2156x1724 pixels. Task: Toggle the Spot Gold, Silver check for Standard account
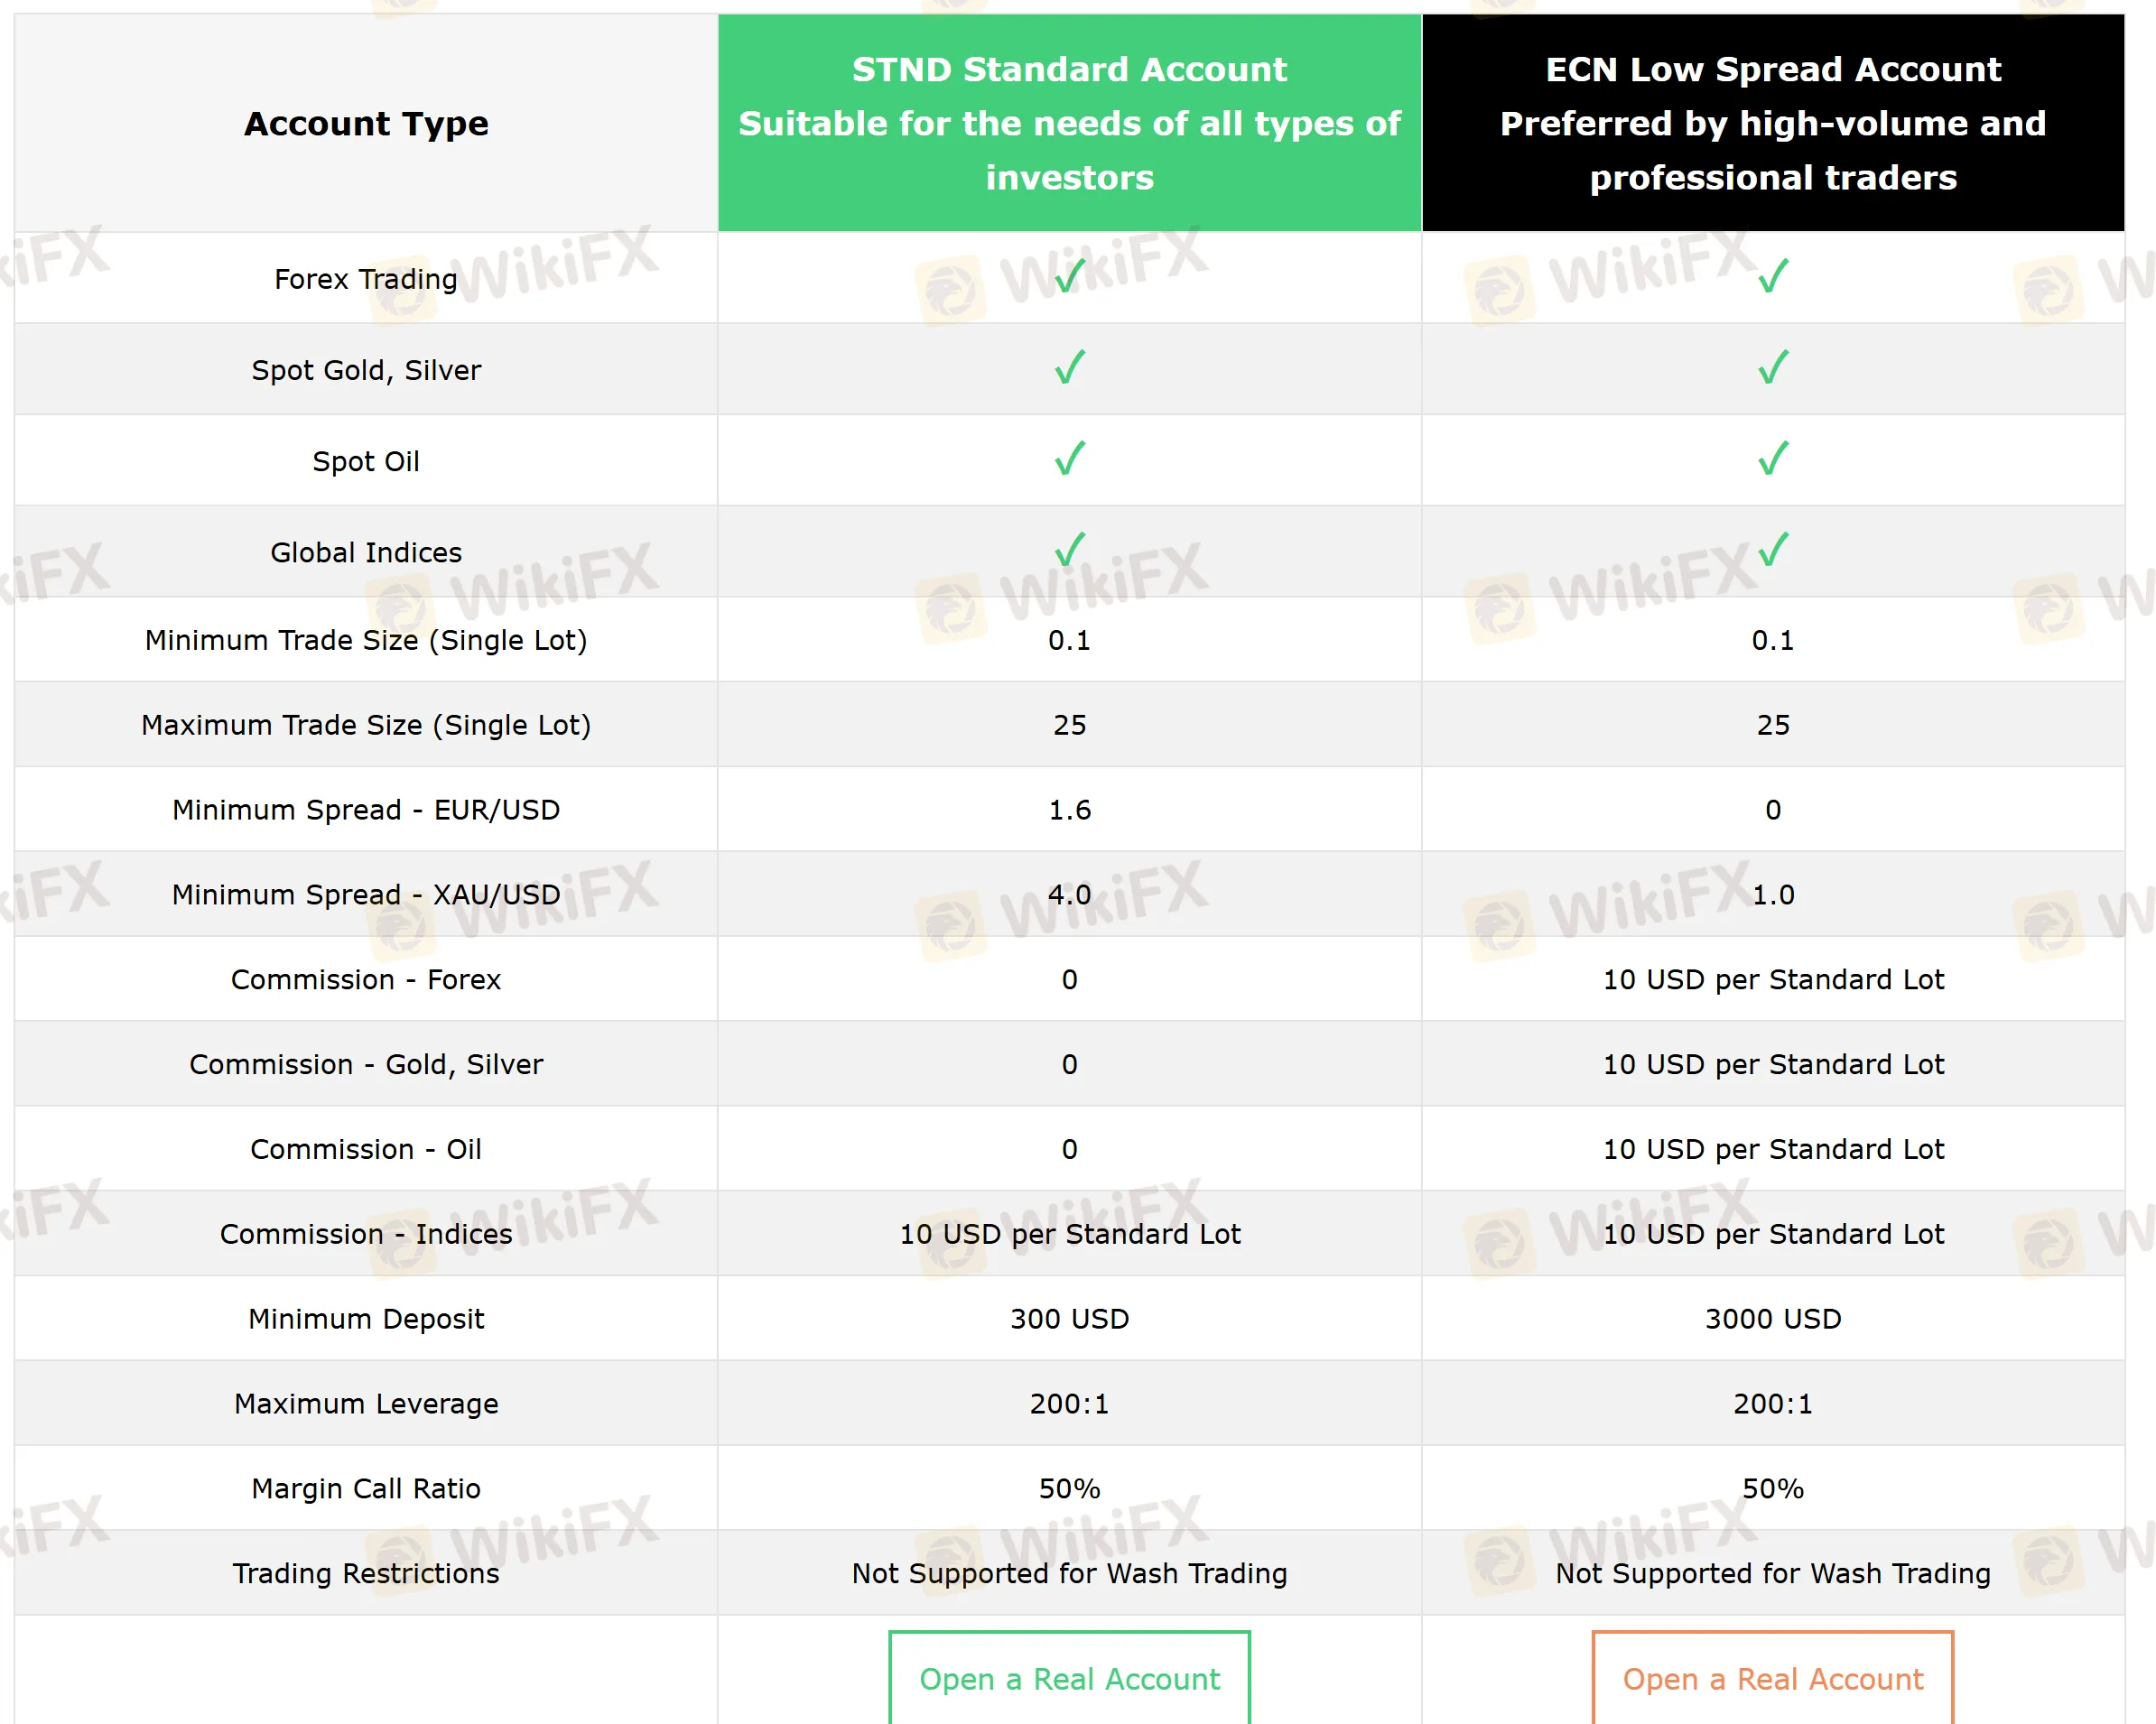click(1068, 369)
